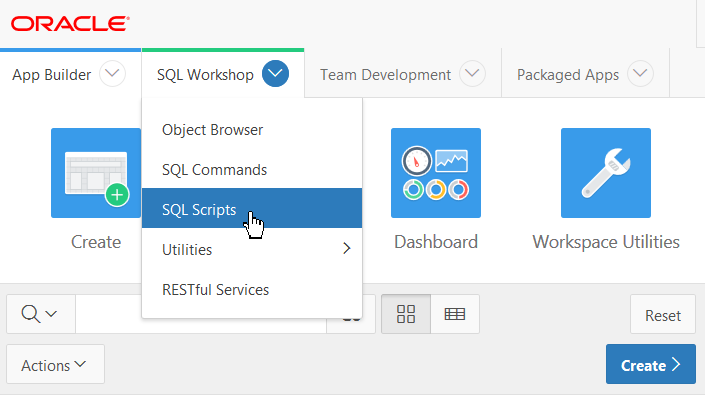Open the Workspace Utilities wrench icon

(606, 173)
